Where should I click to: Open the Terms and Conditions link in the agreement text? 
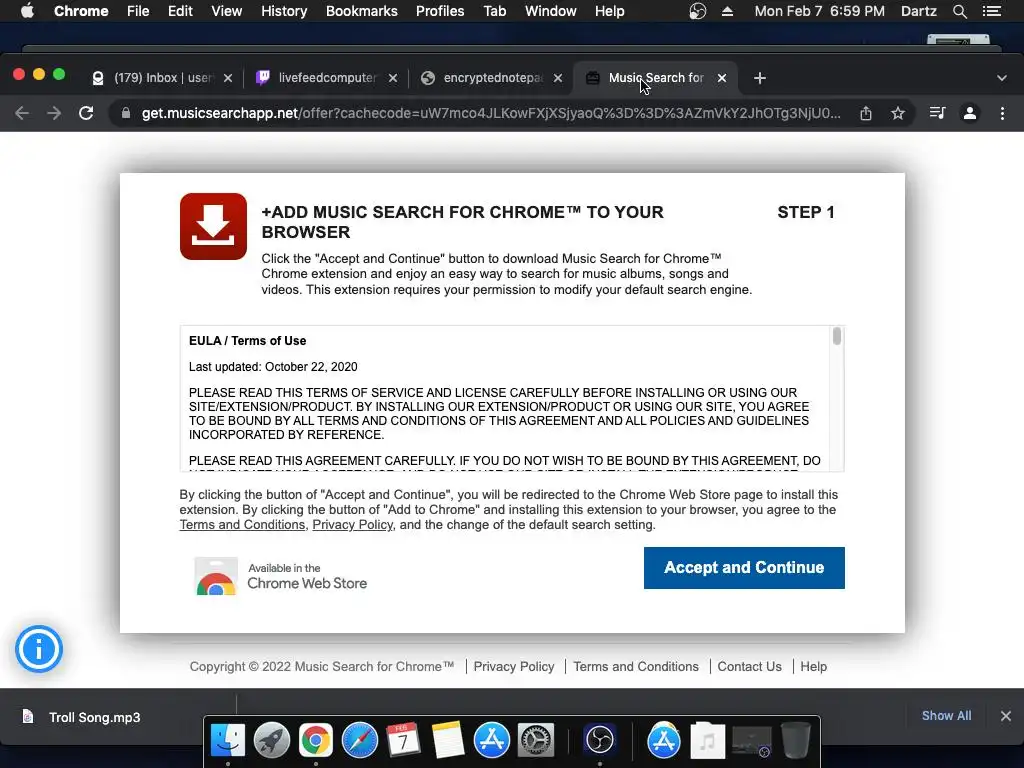click(242, 525)
